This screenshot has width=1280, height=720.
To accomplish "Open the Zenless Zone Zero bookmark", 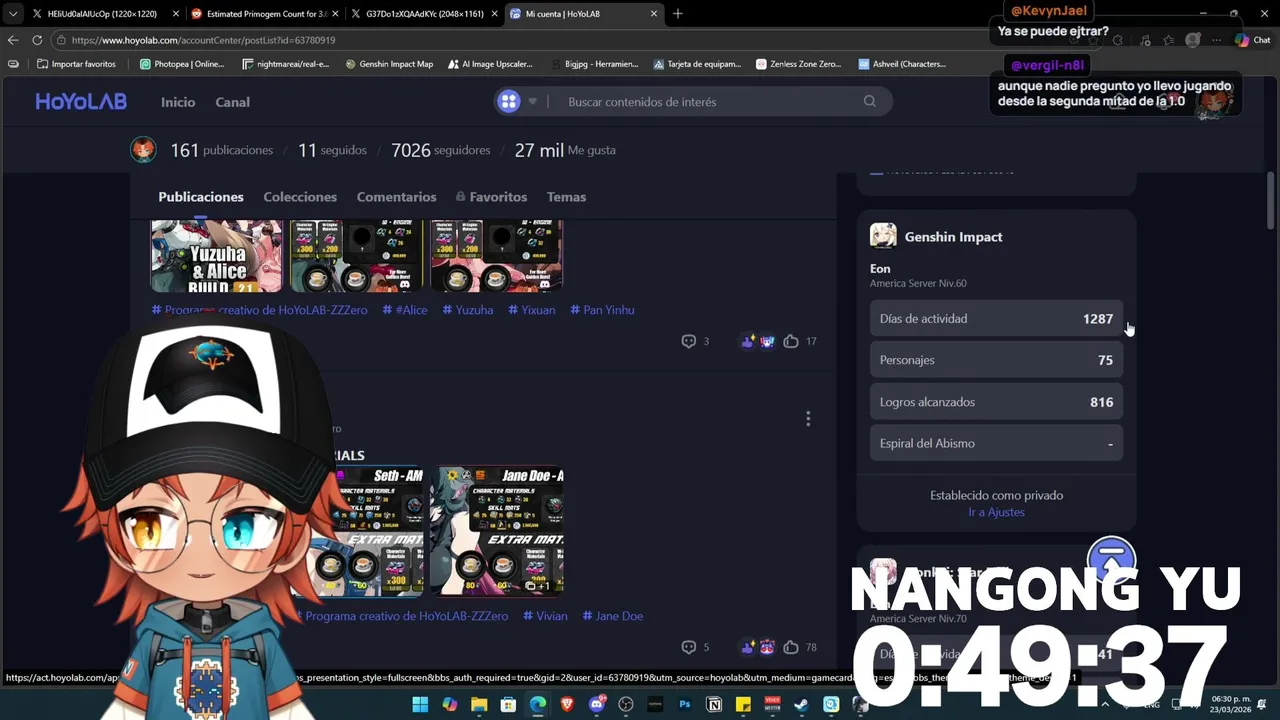I will click(798, 64).
